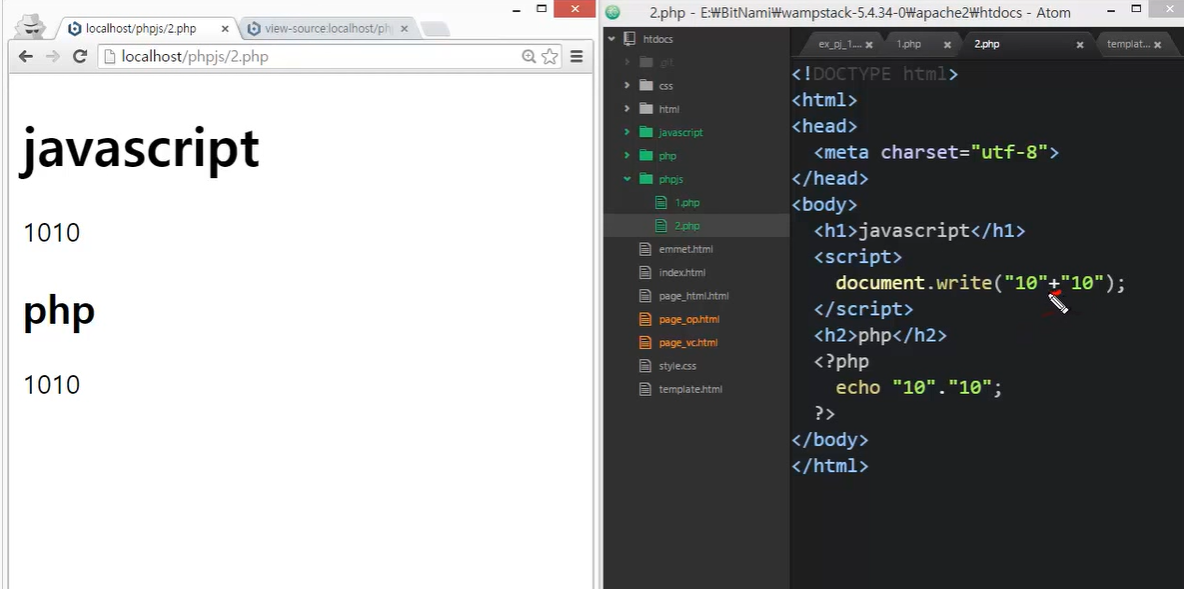Screen dimensions: 1184x589
Task: Open a new Chrome tab
Action: pos(435,29)
